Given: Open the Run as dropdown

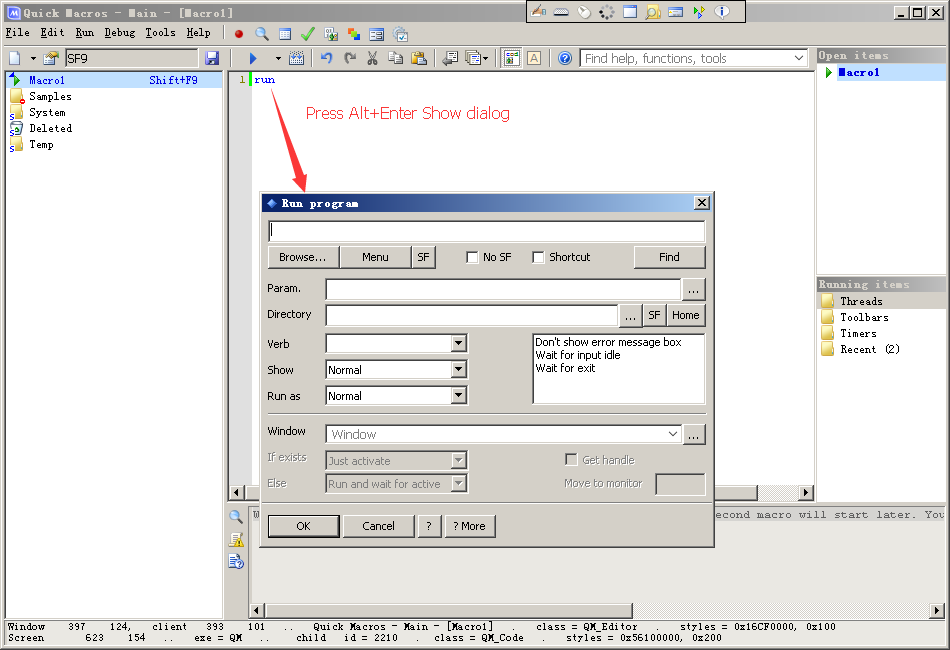Looking at the screenshot, I should [459, 396].
